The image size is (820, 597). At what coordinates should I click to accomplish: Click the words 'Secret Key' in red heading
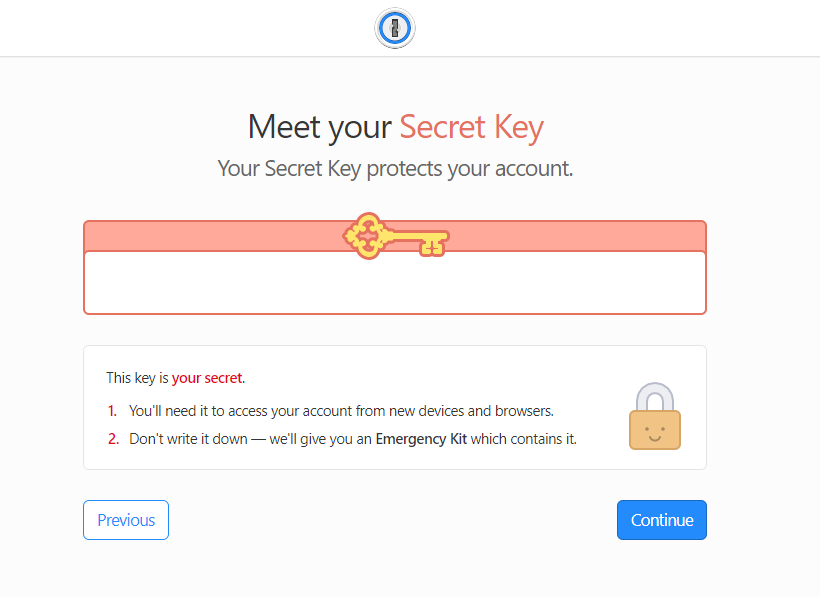pyautogui.click(x=472, y=128)
